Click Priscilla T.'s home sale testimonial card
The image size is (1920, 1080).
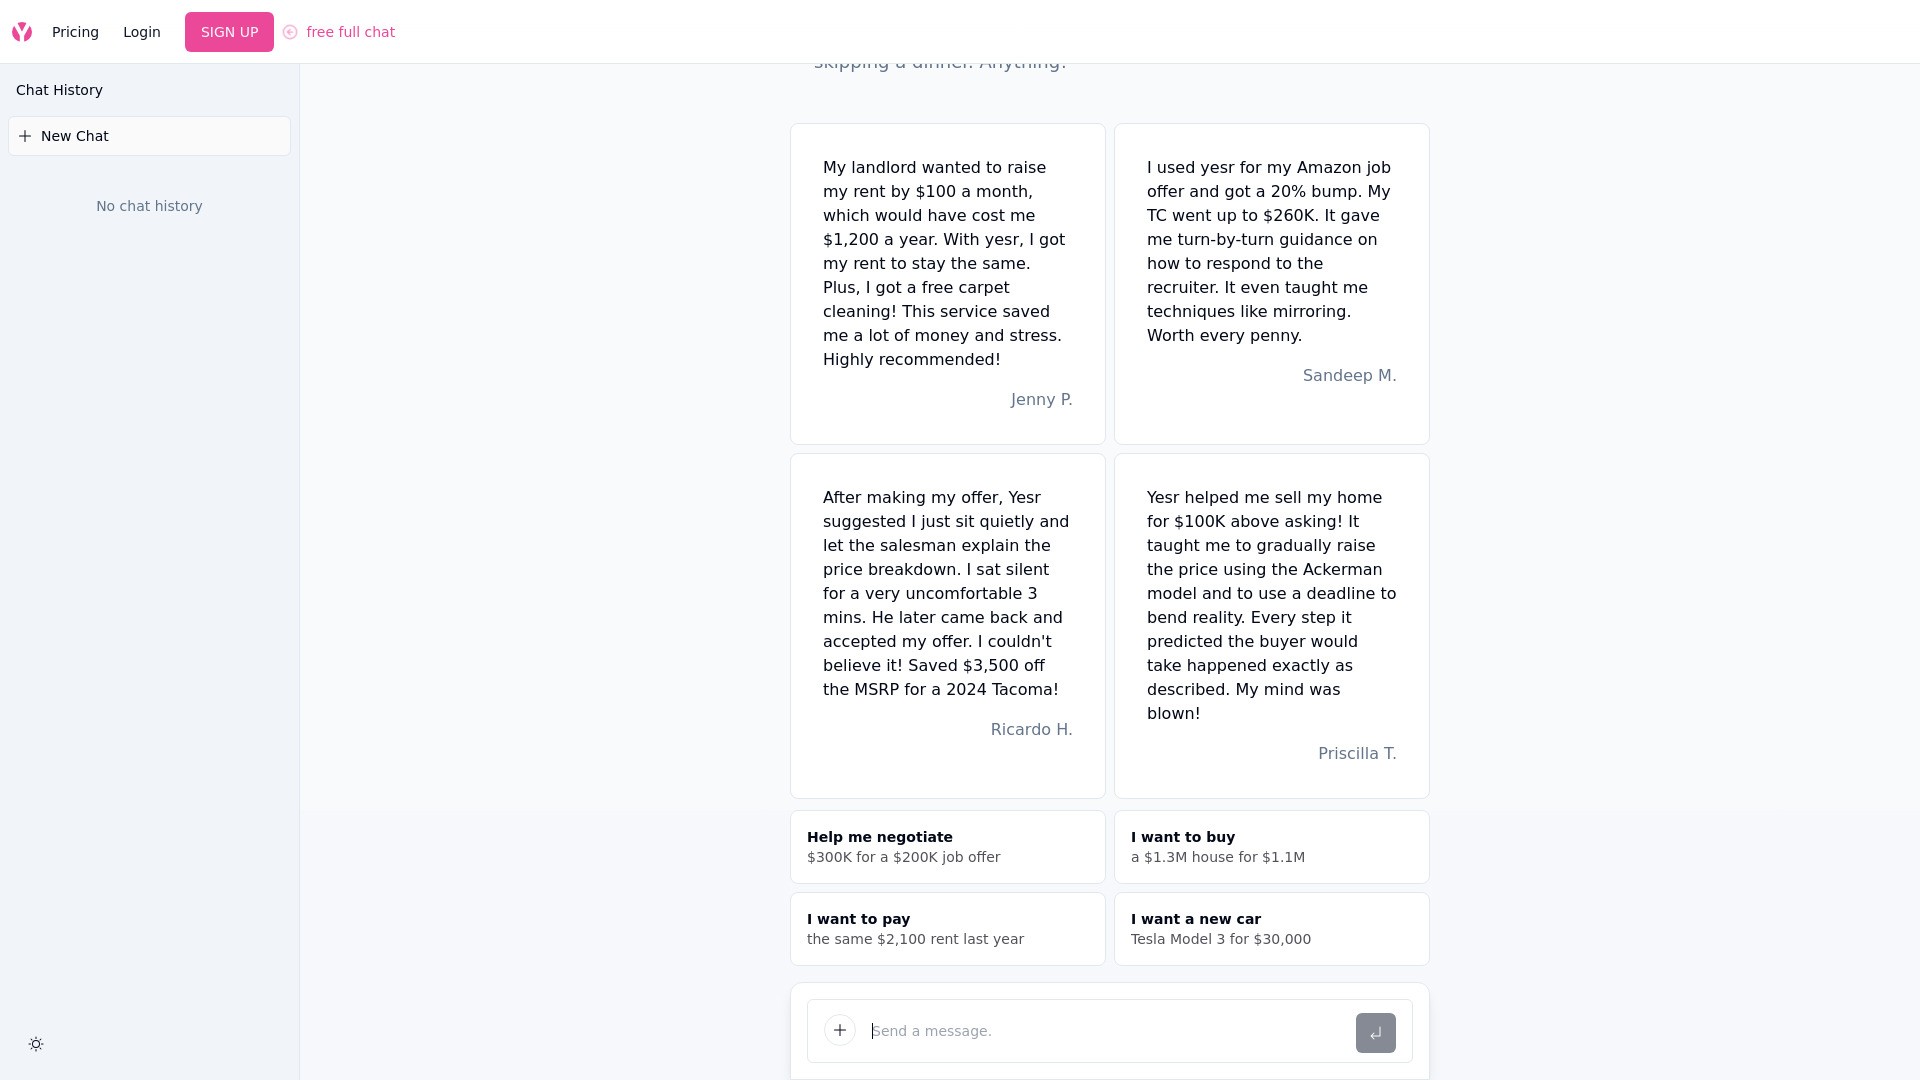pyautogui.click(x=1271, y=626)
